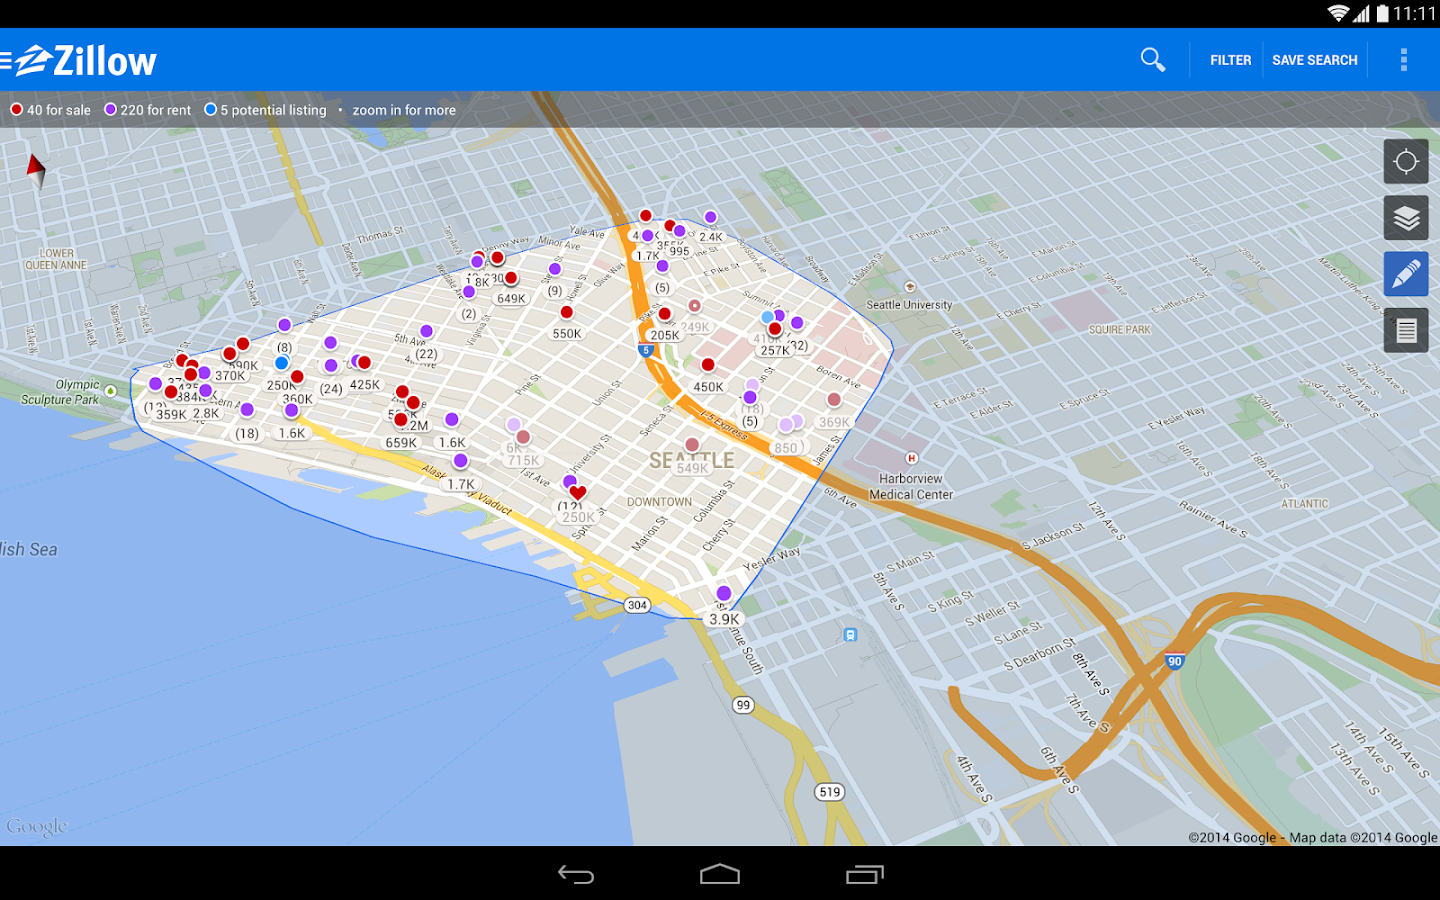
Task: Tap the 11:11 clock in status bar
Action: [1414, 13]
